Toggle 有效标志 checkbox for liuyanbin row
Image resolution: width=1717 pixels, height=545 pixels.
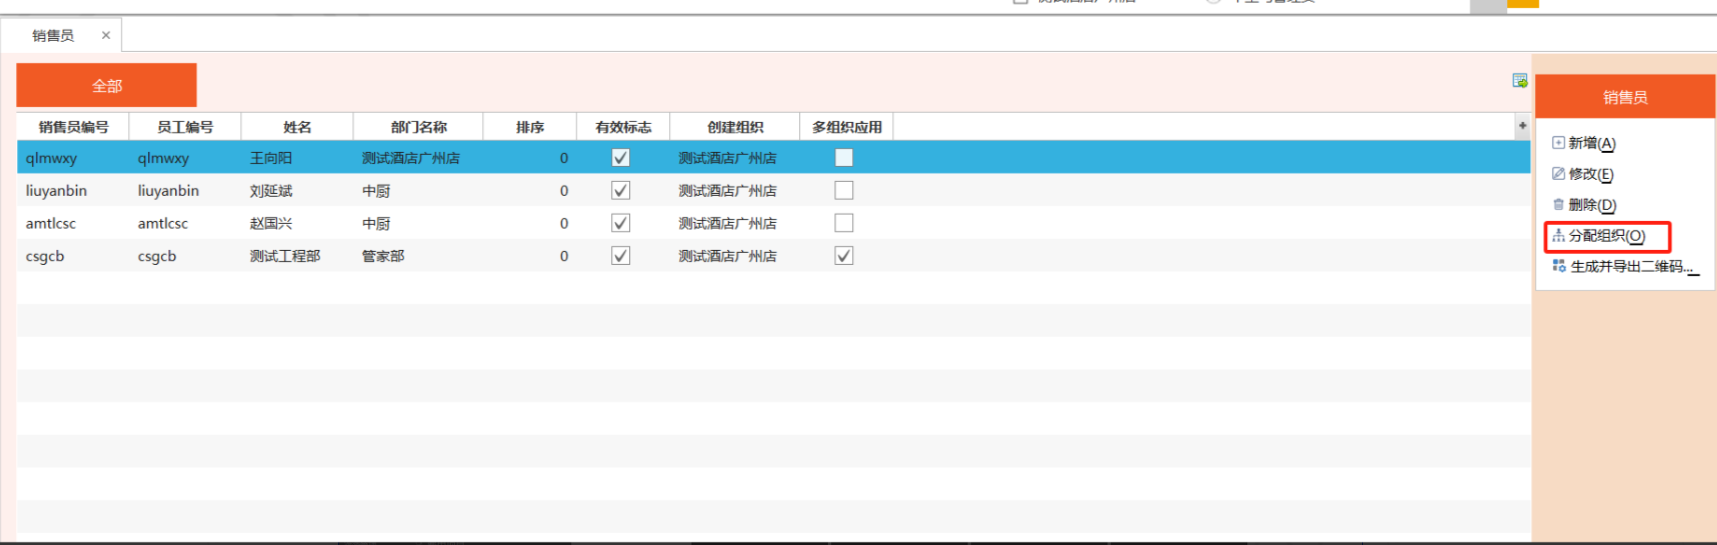[621, 190]
